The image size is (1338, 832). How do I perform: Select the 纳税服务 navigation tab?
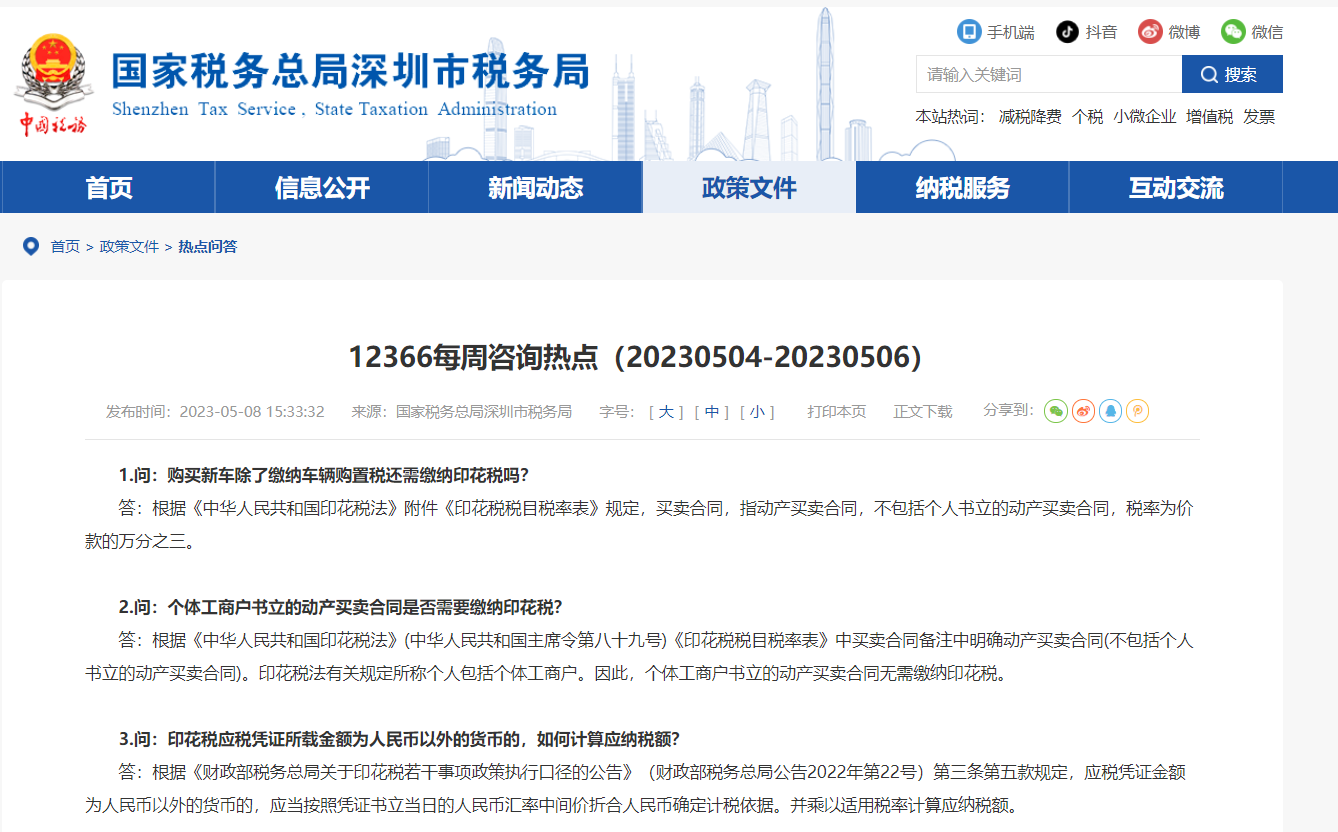[x=962, y=187]
